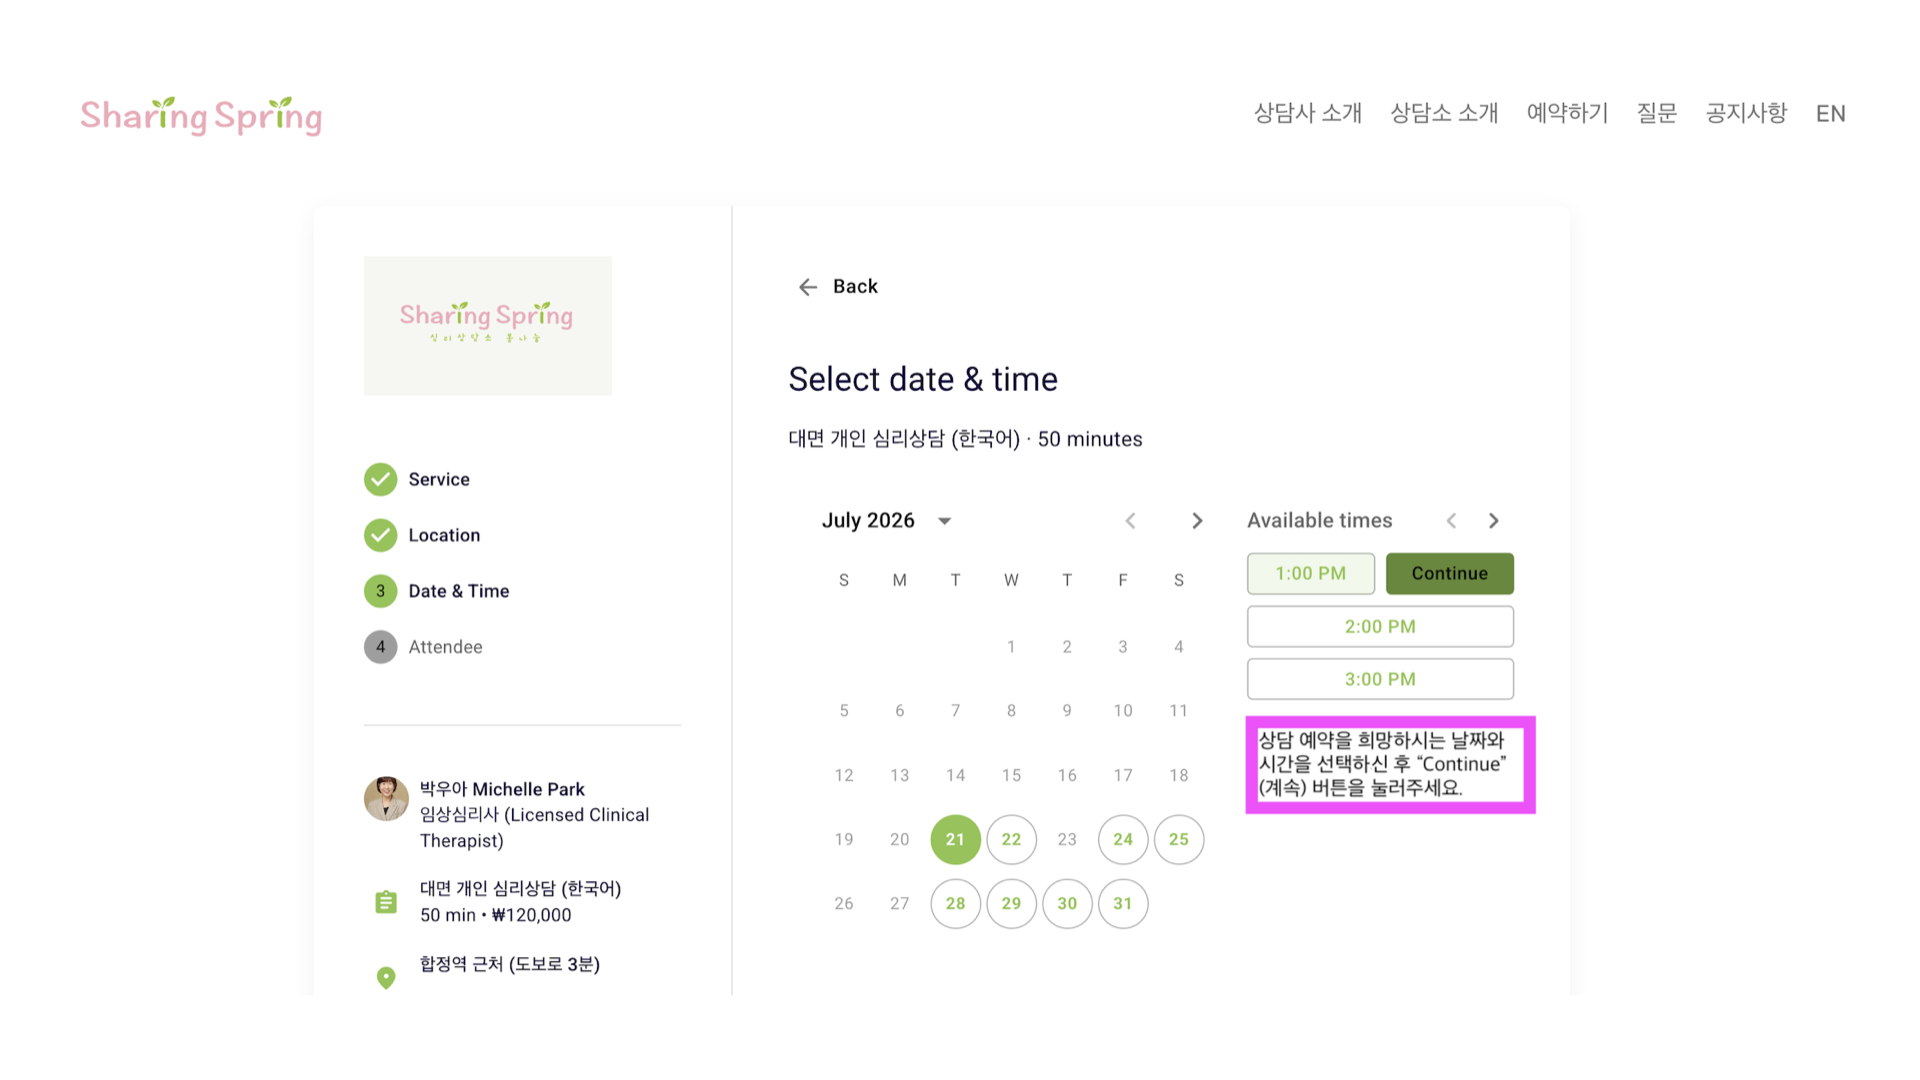Click the clipboard service icon
Screen dimensions: 1920x1080
[386, 902]
